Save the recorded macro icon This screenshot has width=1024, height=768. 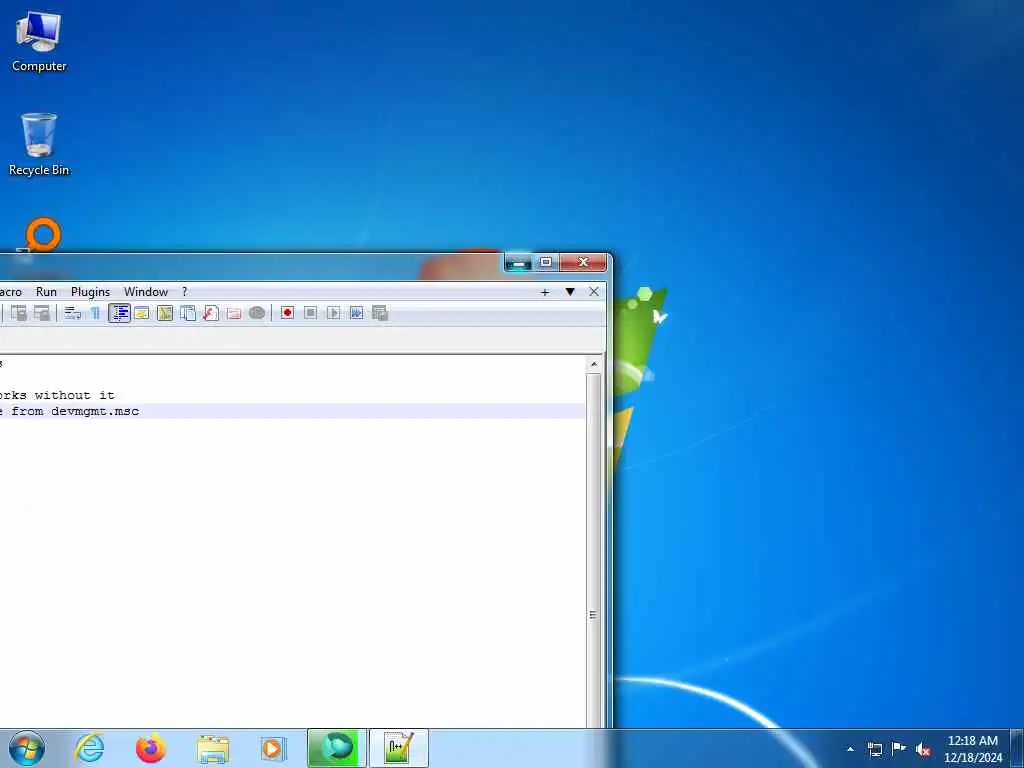380,313
